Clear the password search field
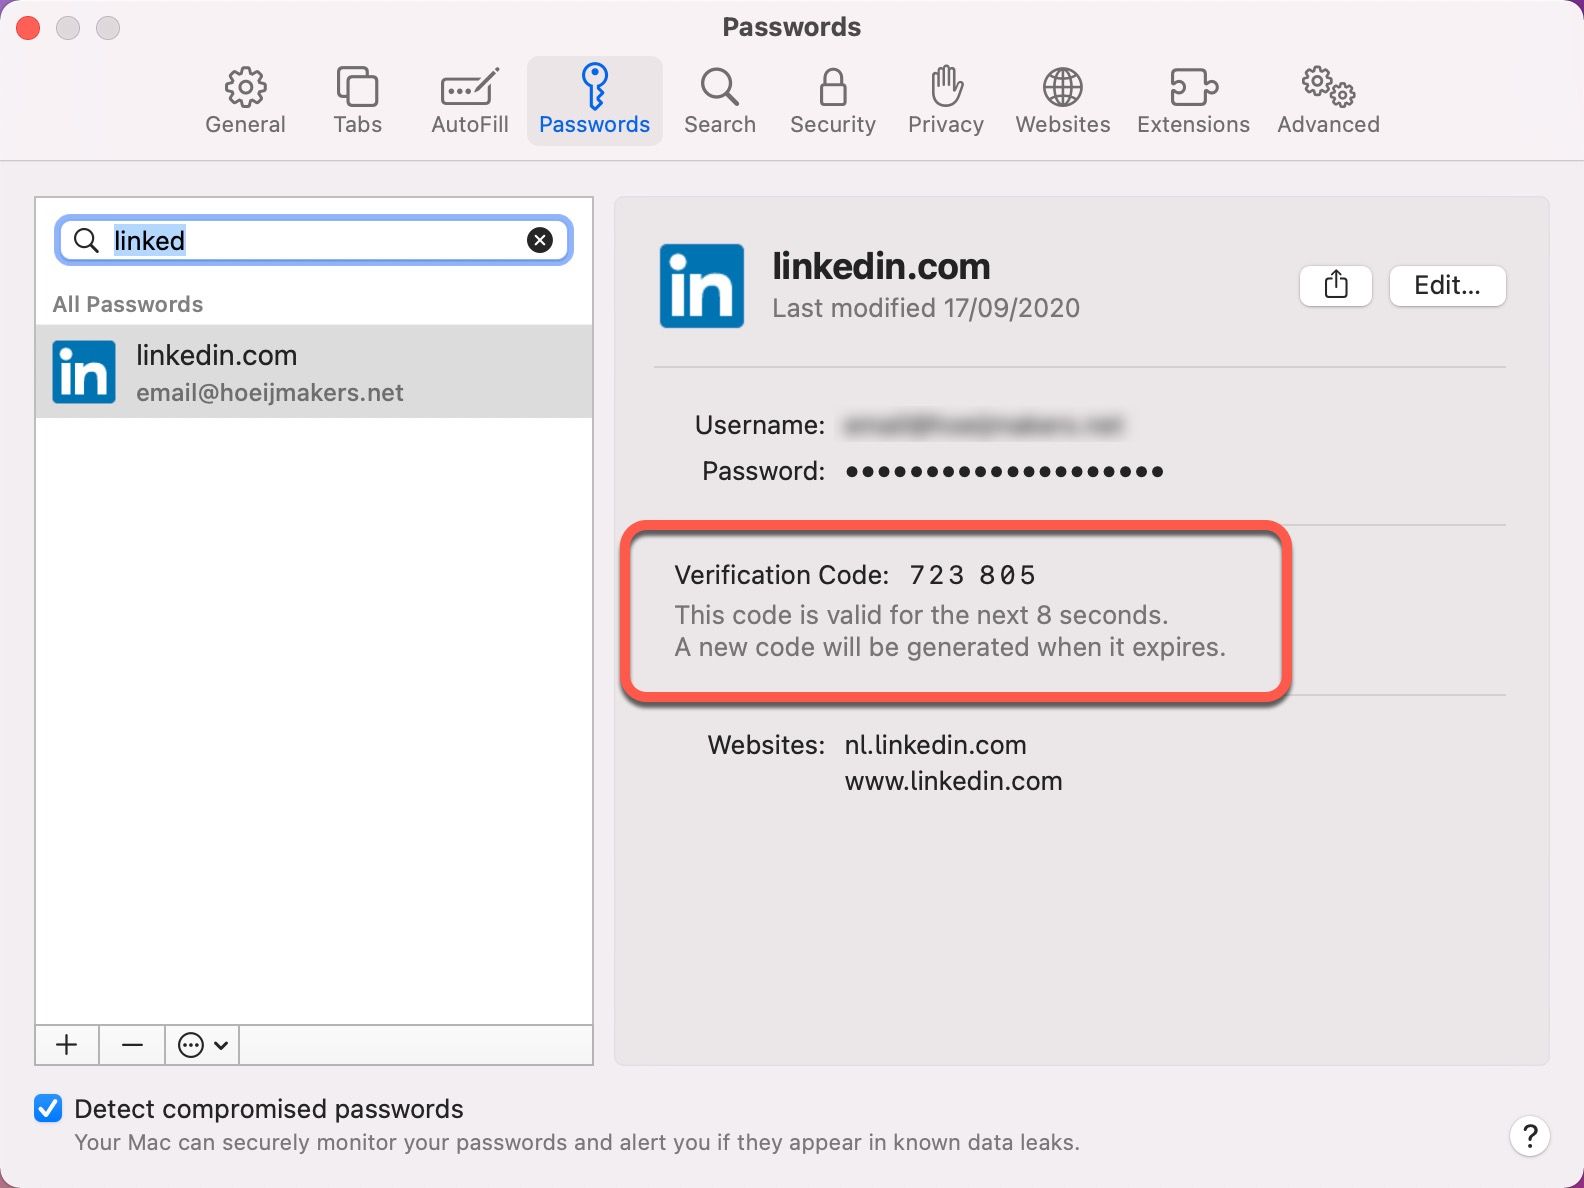 click(x=540, y=240)
